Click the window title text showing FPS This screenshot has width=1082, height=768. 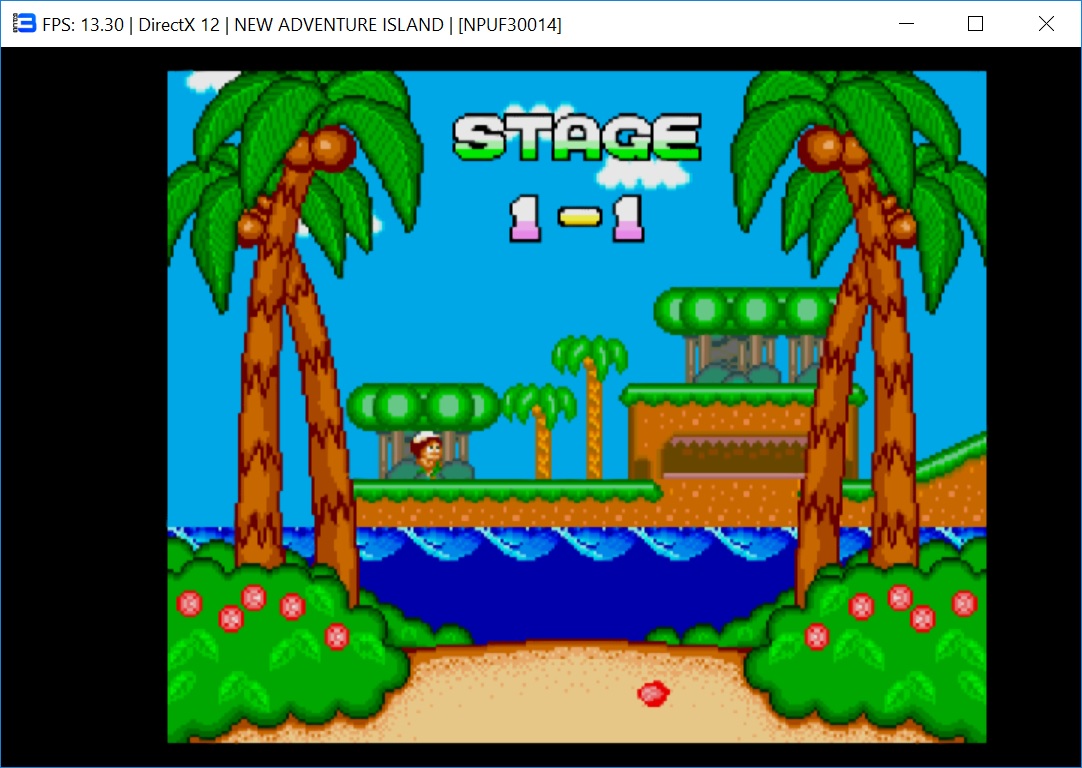(x=302, y=25)
